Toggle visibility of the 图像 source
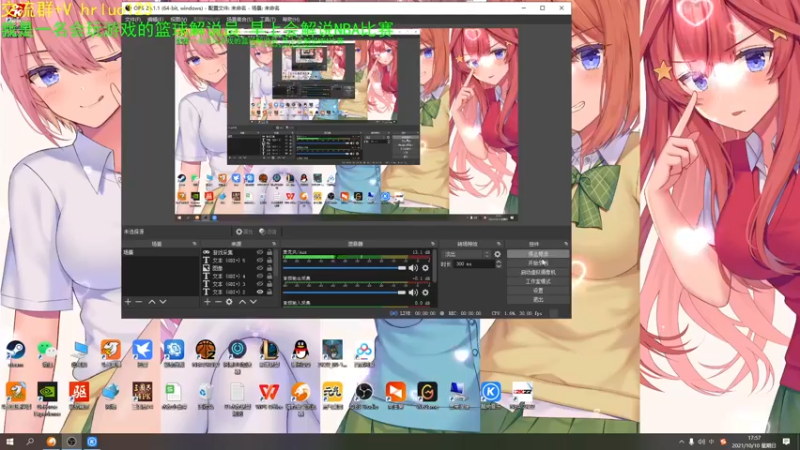 pyautogui.click(x=260, y=268)
